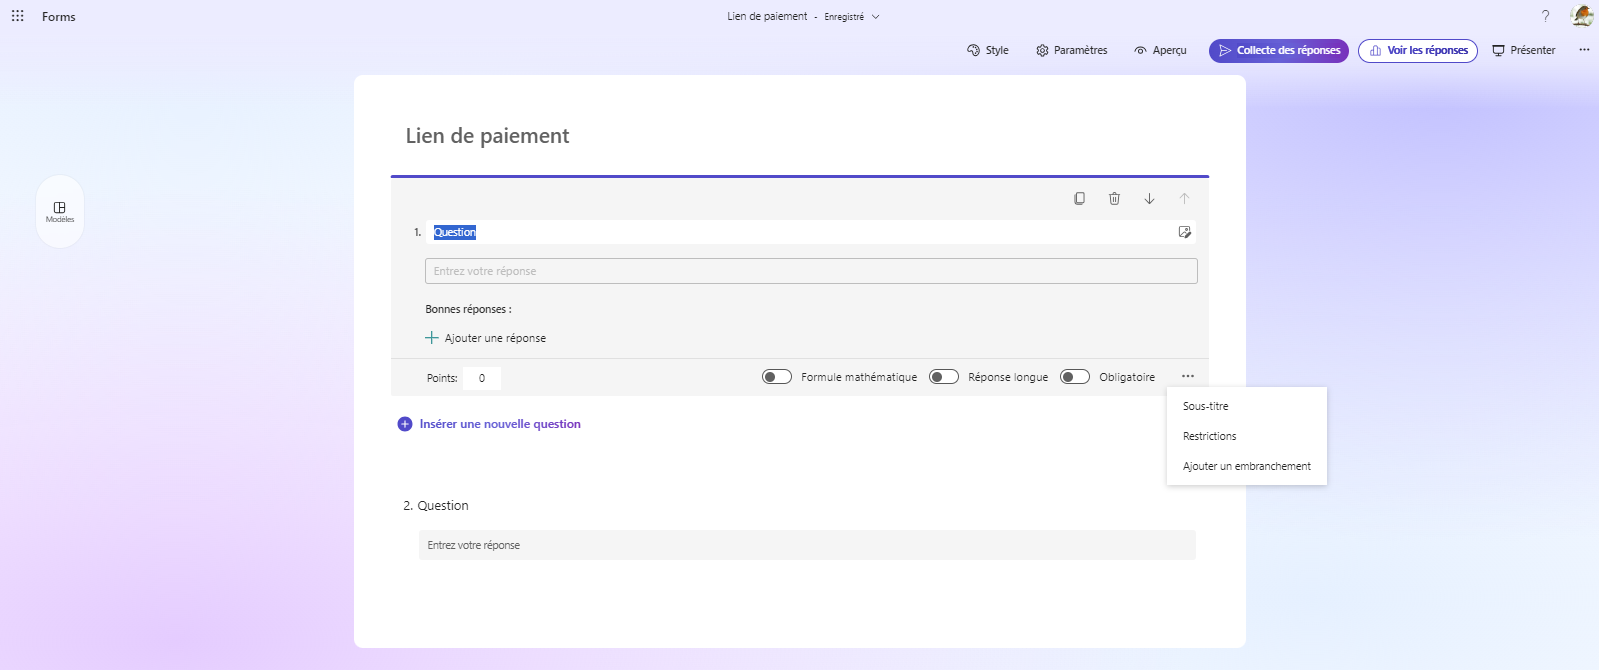Move question down with arrow icon

pyautogui.click(x=1149, y=199)
